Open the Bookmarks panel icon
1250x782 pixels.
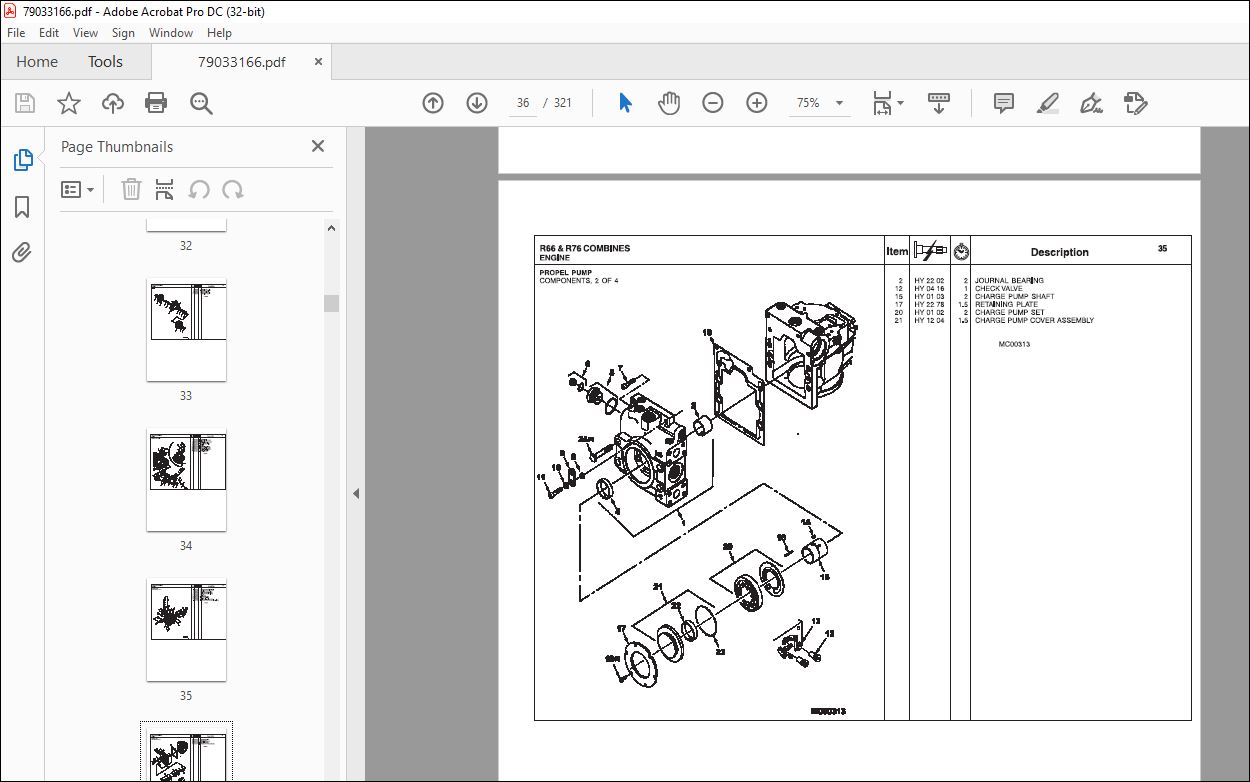pyautogui.click(x=22, y=207)
